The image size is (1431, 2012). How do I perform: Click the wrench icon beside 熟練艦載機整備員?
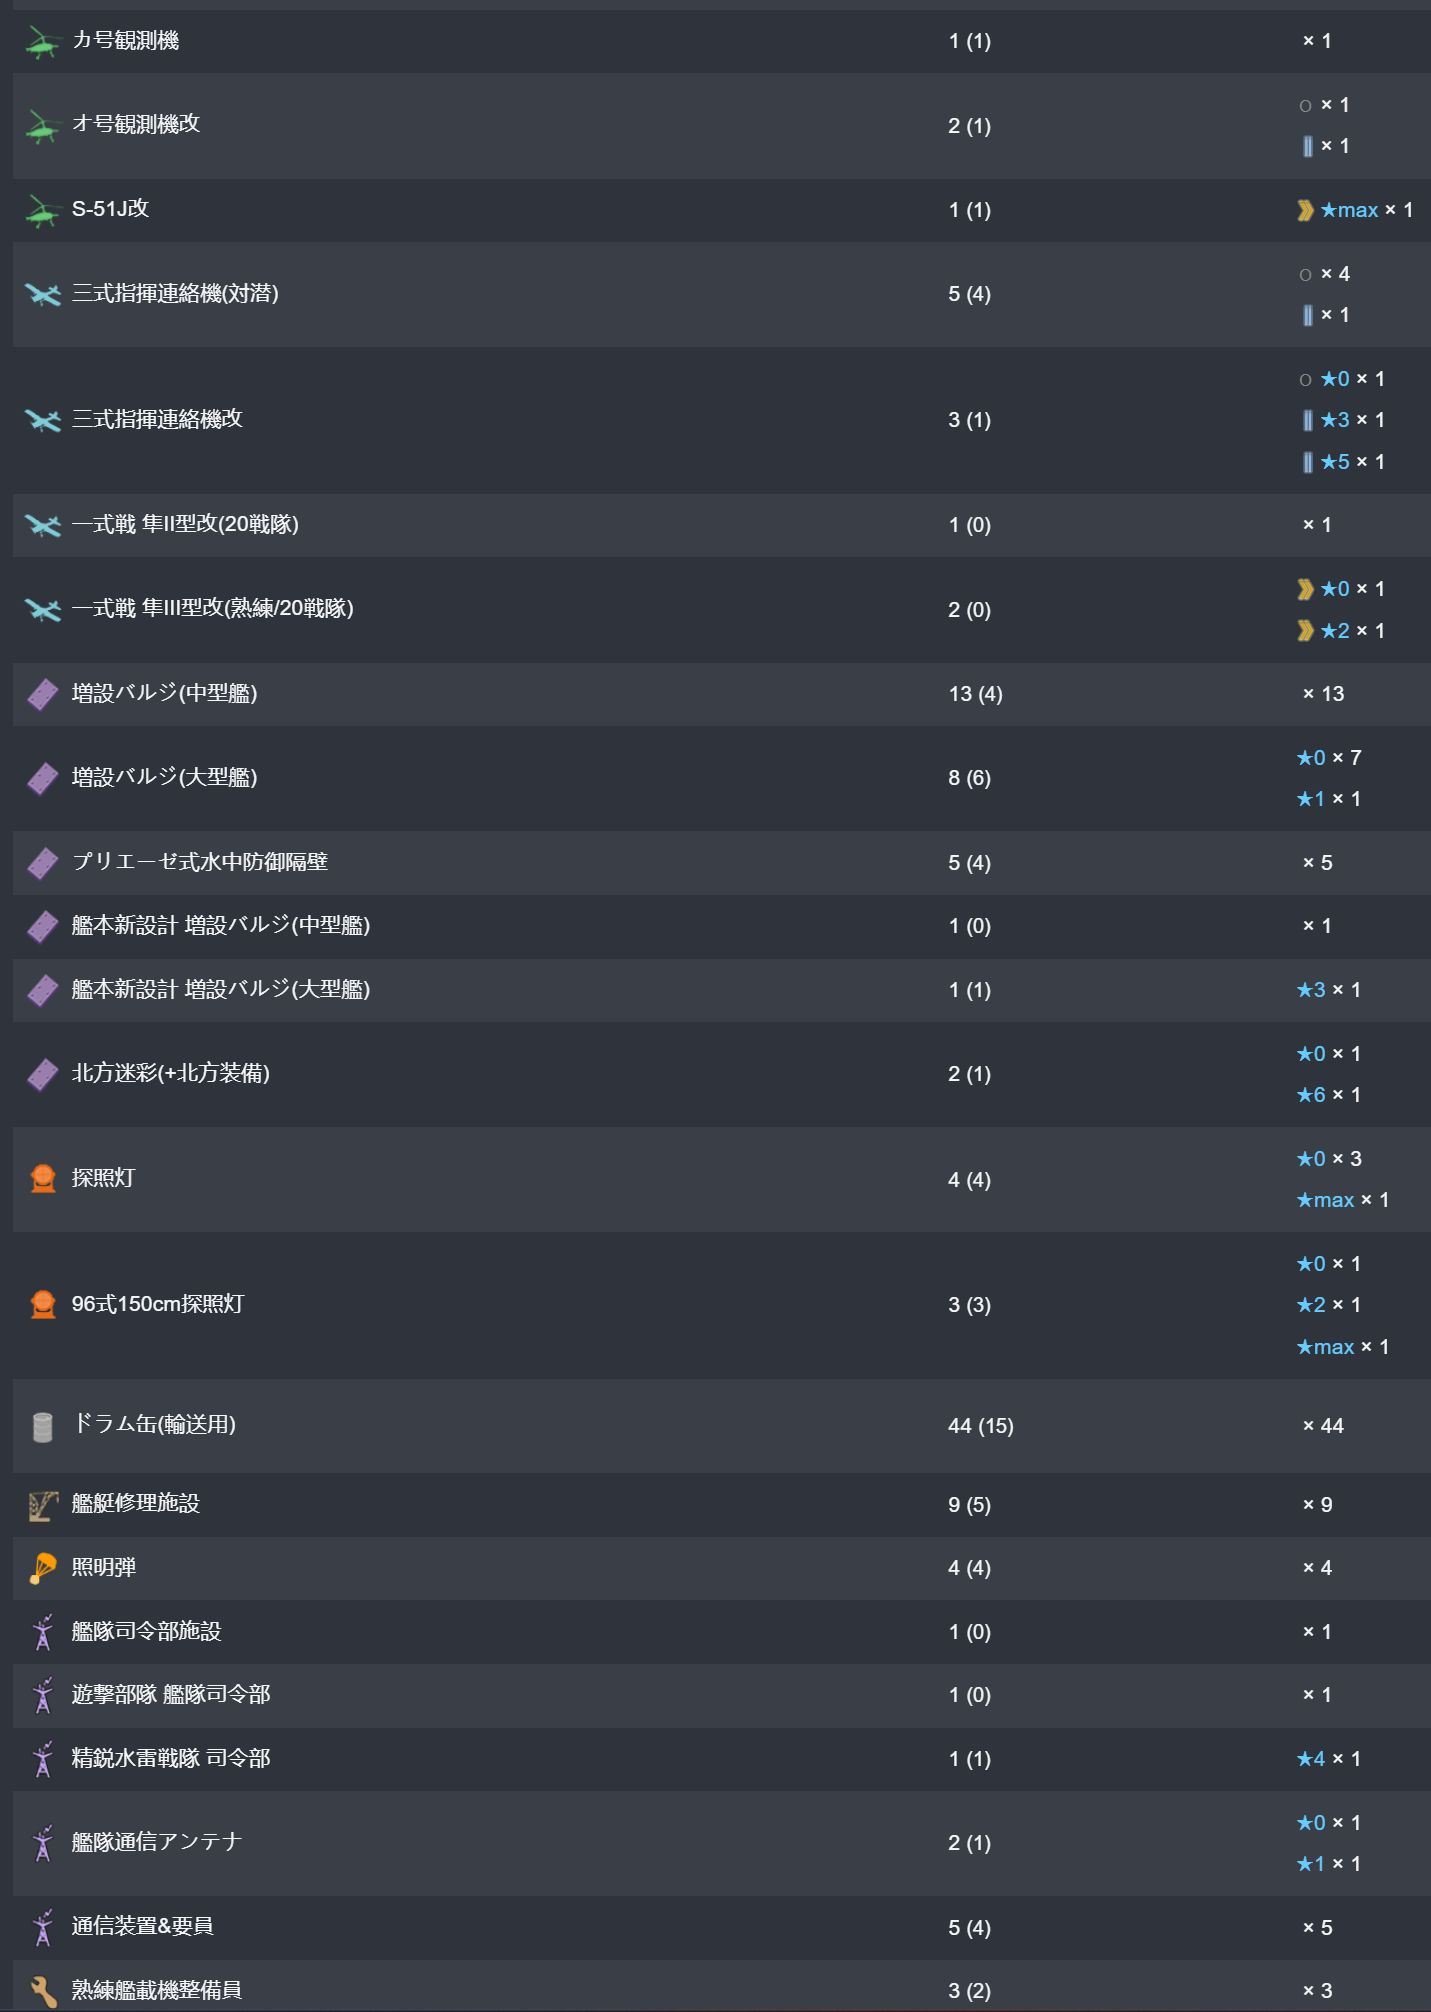42,1991
